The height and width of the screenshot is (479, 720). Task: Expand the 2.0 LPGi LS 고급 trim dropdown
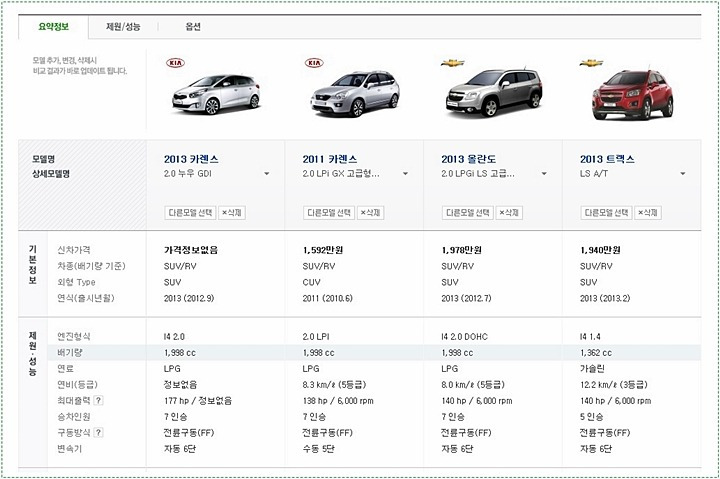pyautogui.click(x=544, y=174)
